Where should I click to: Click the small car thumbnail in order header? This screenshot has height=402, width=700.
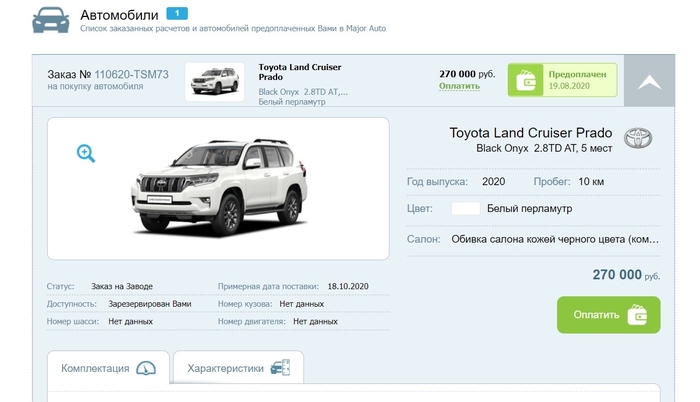[x=215, y=81]
